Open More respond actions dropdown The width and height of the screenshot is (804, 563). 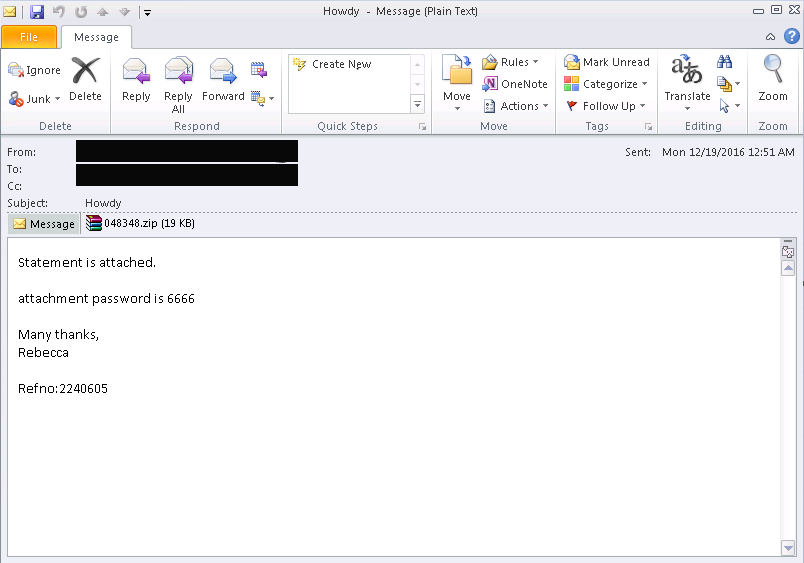click(x=263, y=98)
